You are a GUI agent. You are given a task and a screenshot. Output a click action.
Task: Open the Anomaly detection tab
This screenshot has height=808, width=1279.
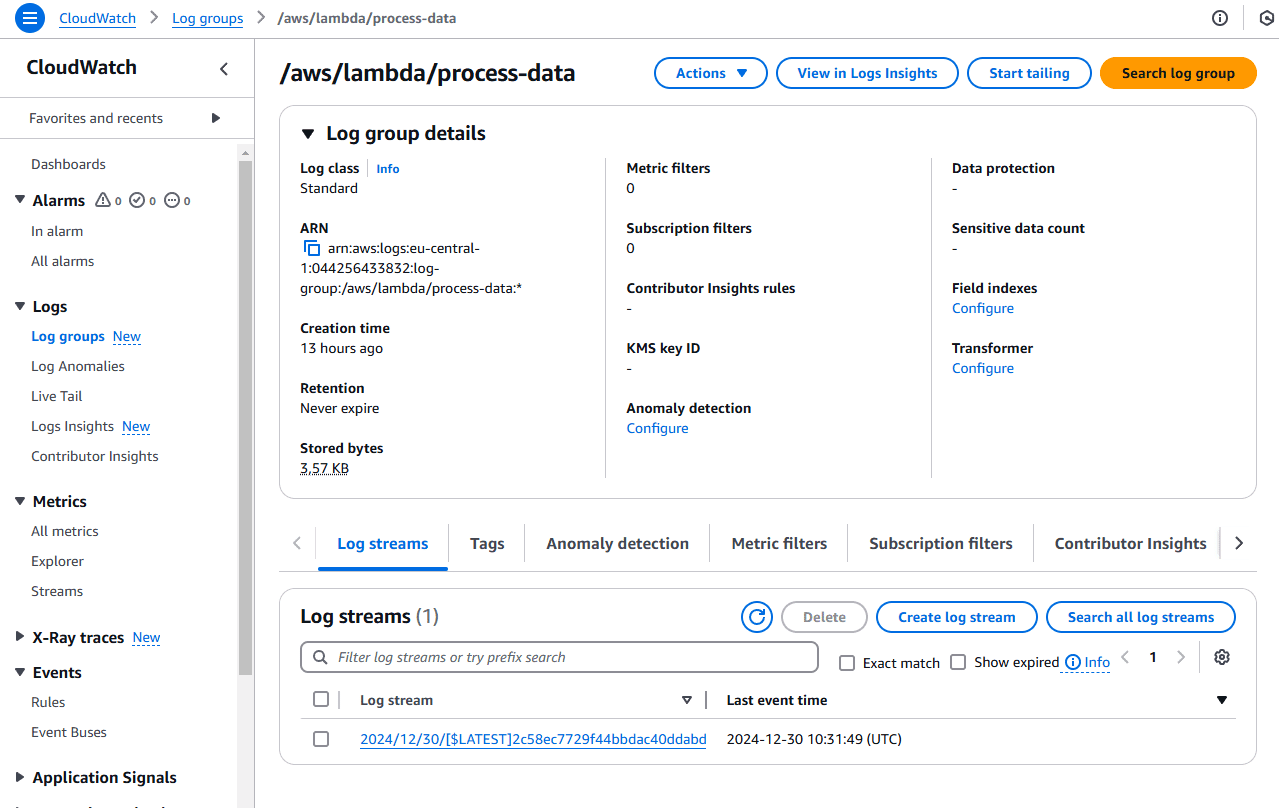[617, 544]
